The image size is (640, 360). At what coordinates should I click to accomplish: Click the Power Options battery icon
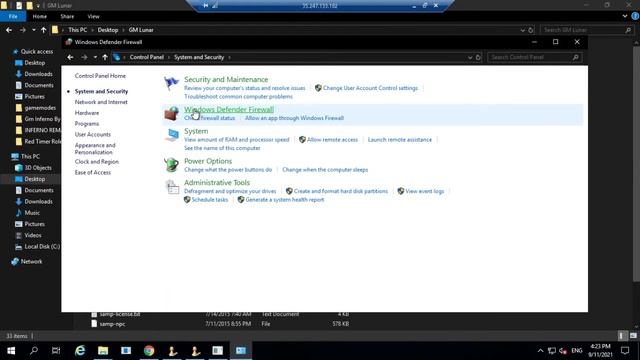coord(171,165)
